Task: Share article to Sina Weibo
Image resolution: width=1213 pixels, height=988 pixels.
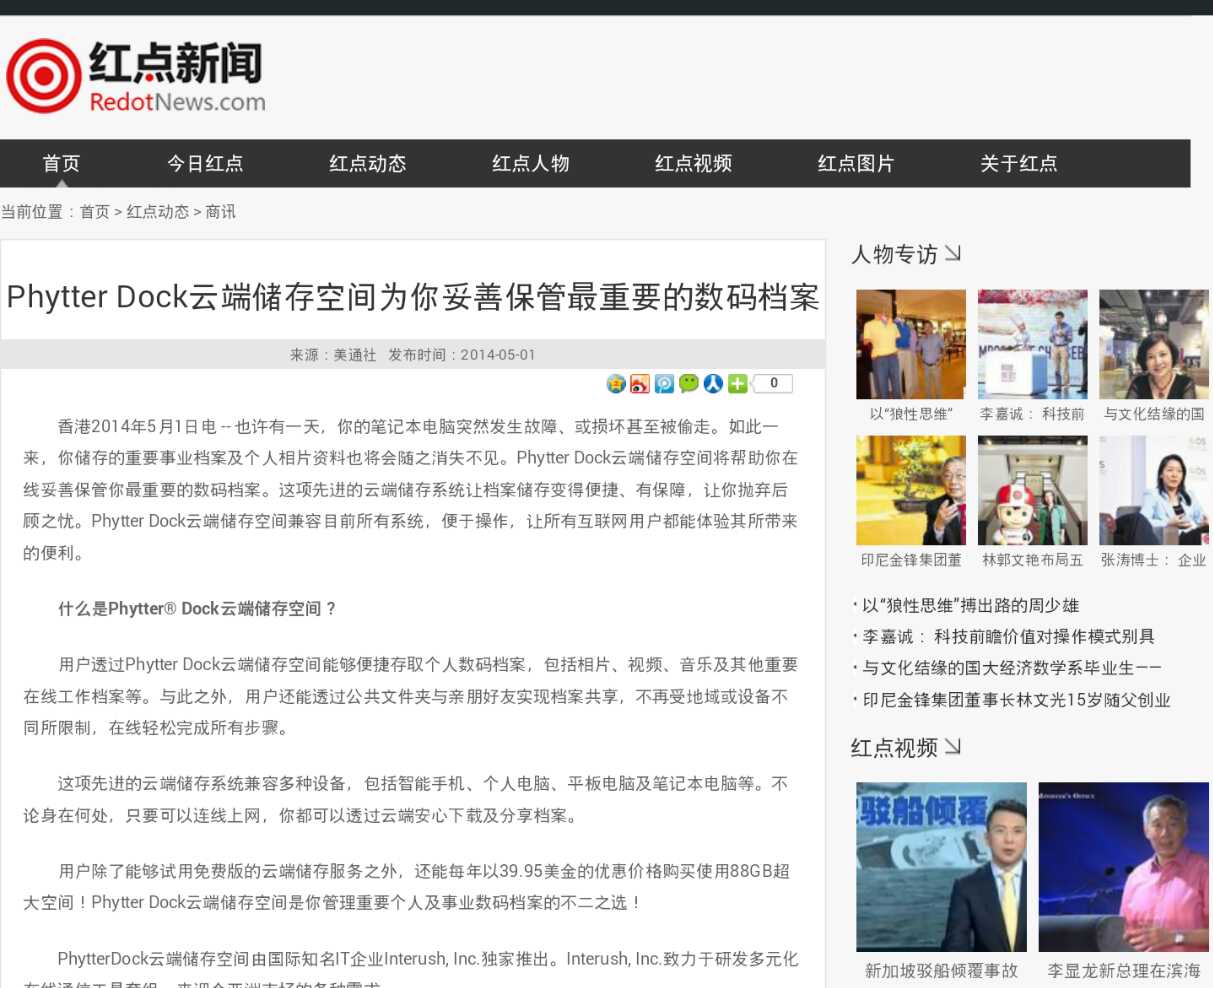Action: [x=640, y=383]
